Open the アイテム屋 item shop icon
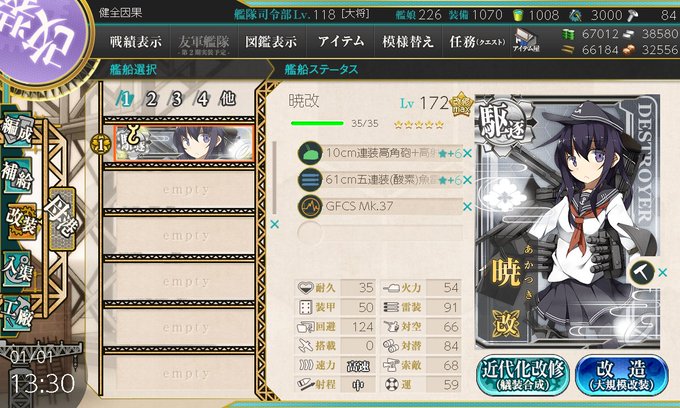The image size is (680, 408). (526, 41)
